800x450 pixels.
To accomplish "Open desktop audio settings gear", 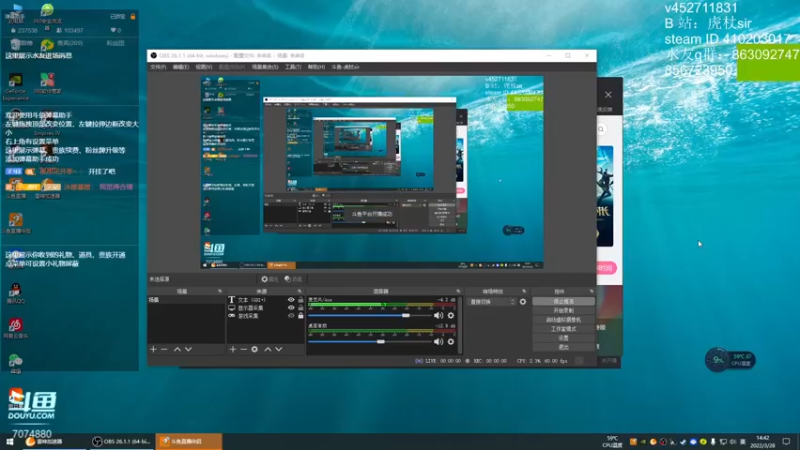I will [x=451, y=342].
